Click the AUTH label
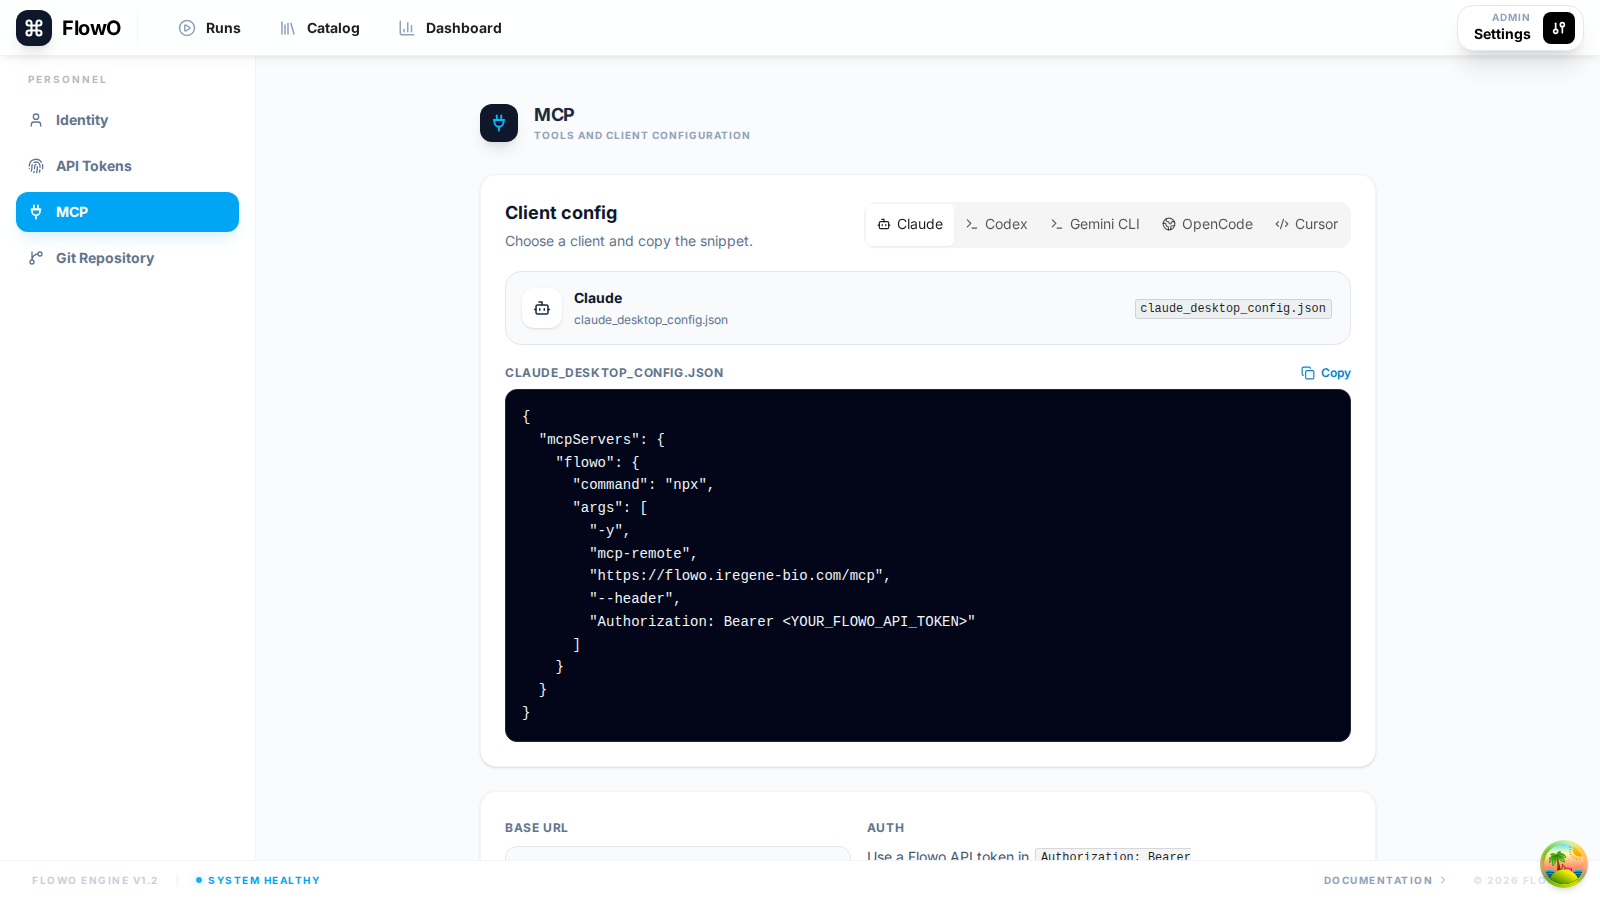 [x=885, y=828]
